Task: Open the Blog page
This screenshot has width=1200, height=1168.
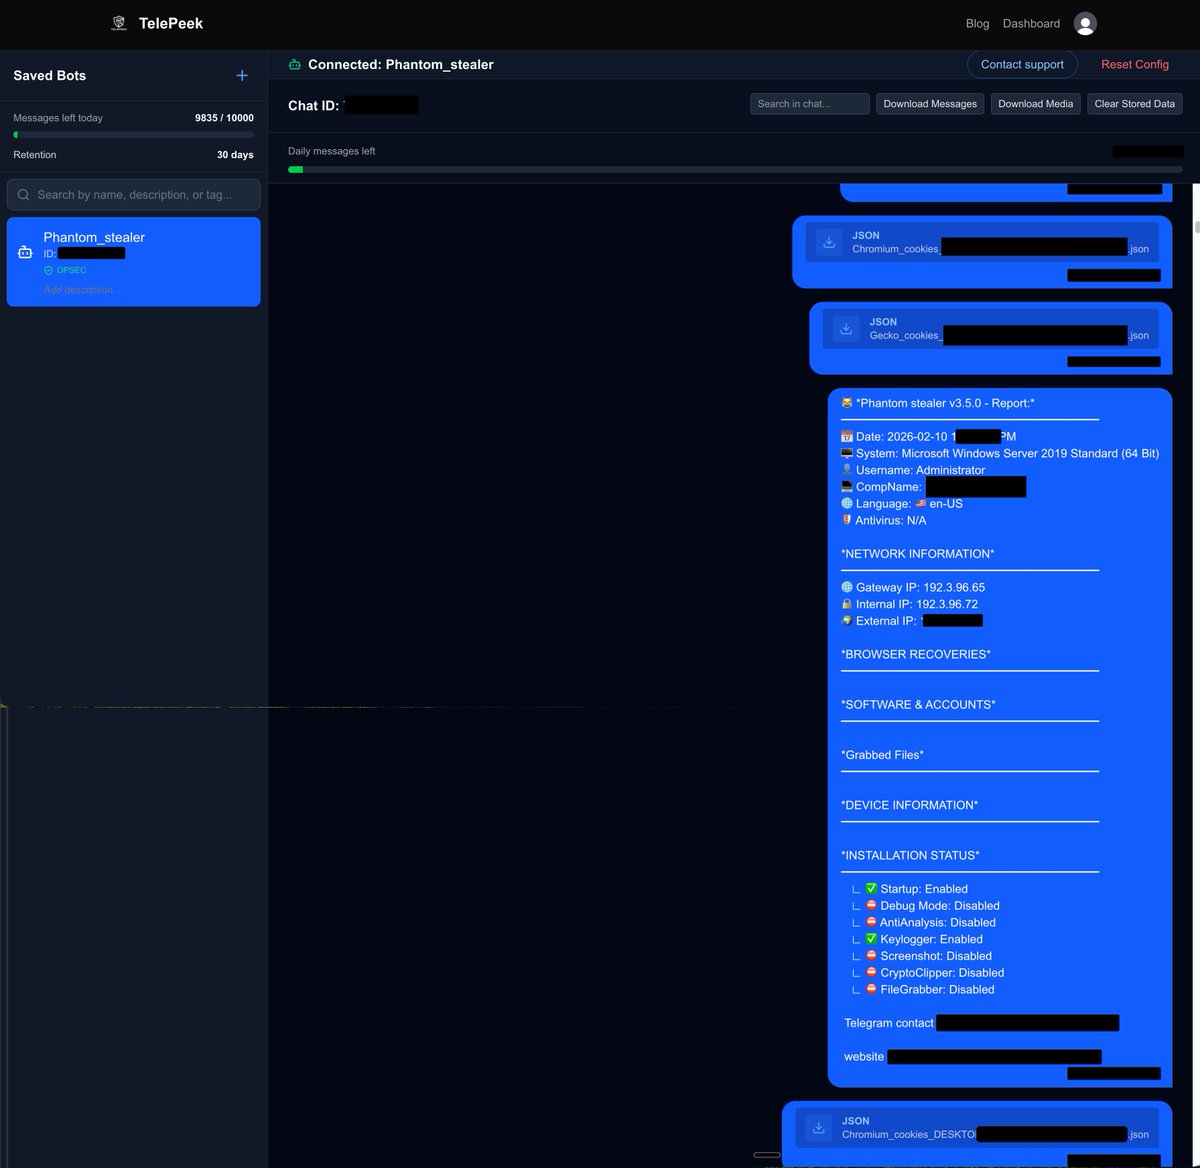Action: point(977,23)
